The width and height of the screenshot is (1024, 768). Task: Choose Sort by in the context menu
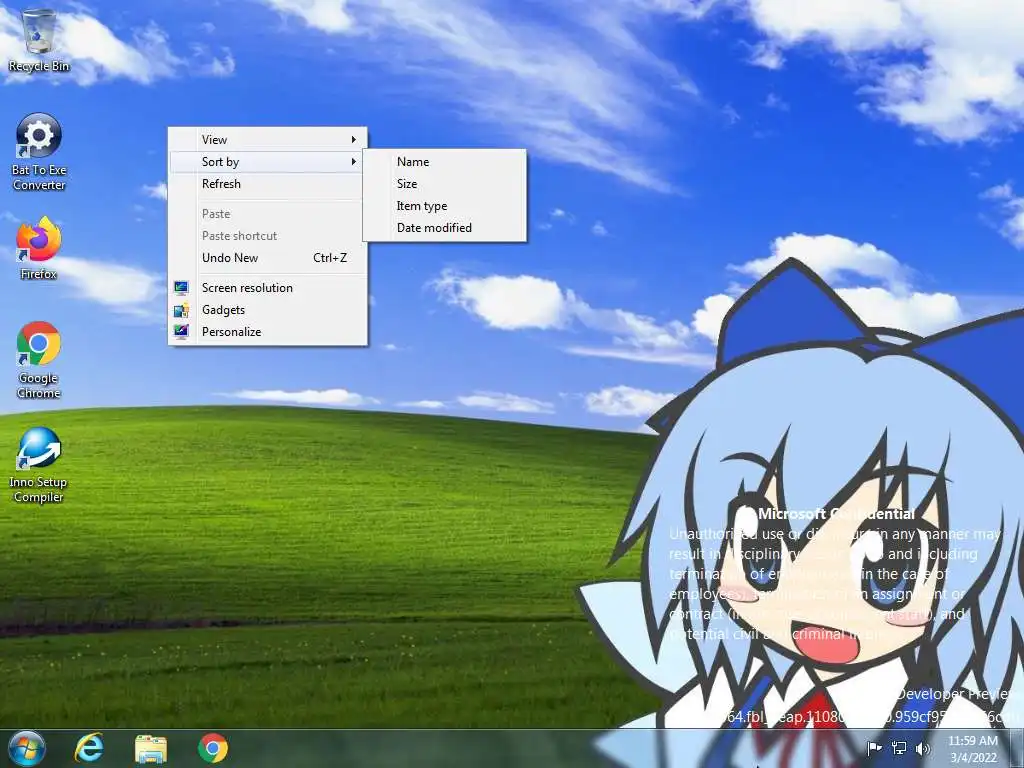267,161
